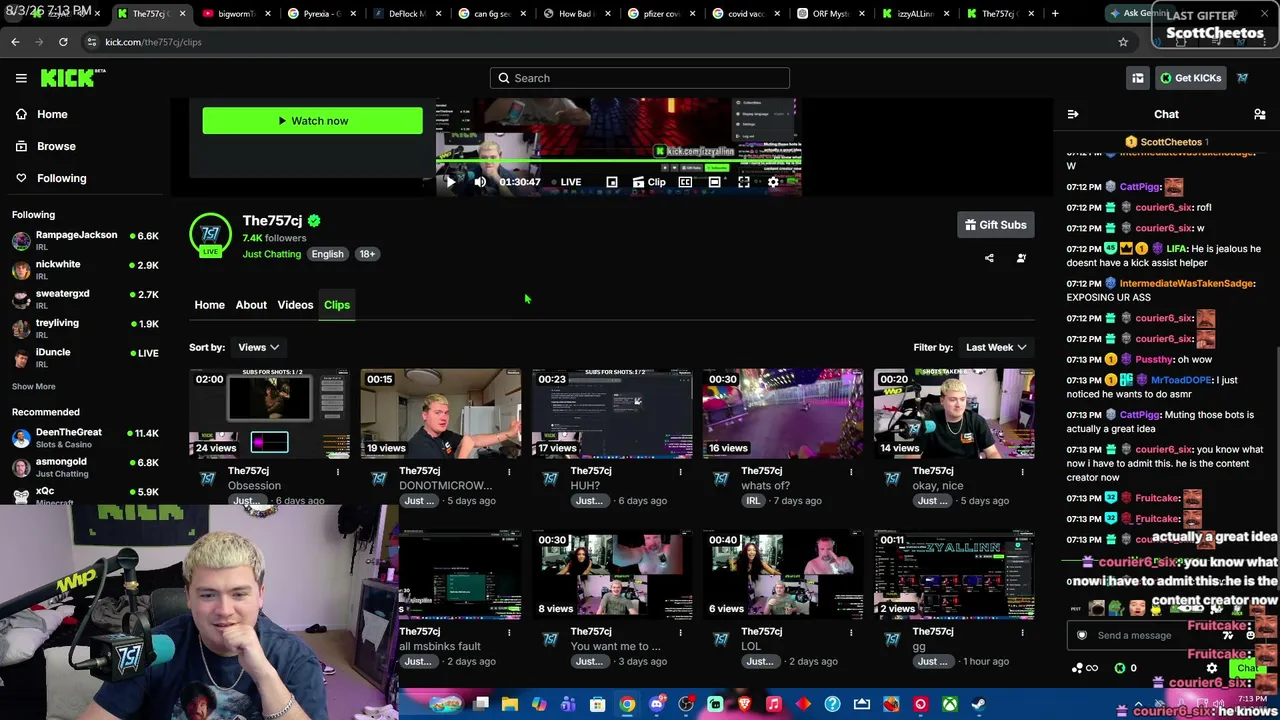Switch to the About channel tab

point(251,305)
